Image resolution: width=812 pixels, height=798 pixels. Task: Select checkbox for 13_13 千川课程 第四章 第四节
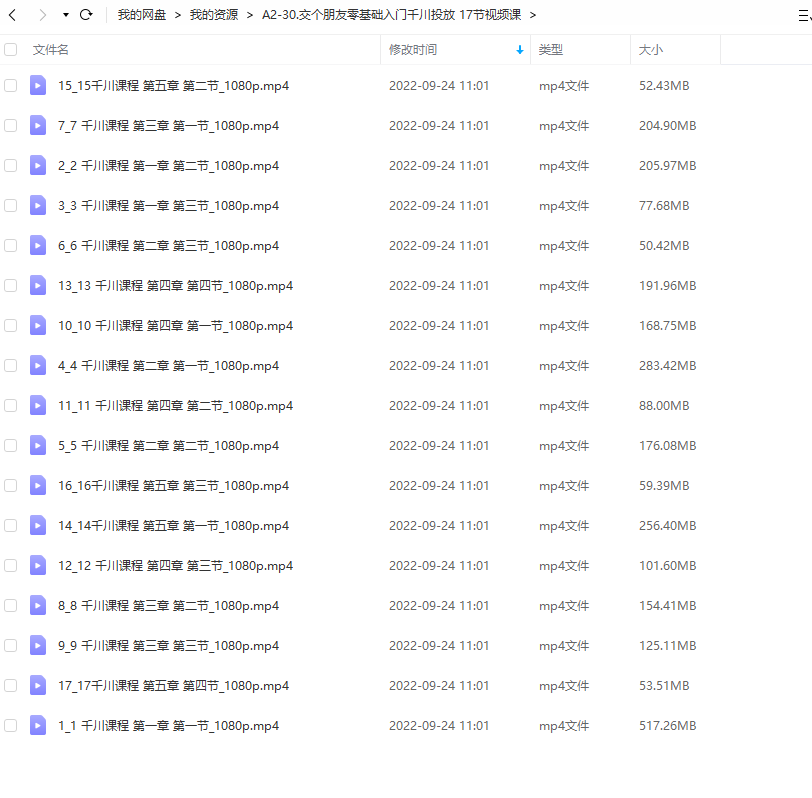tap(11, 286)
